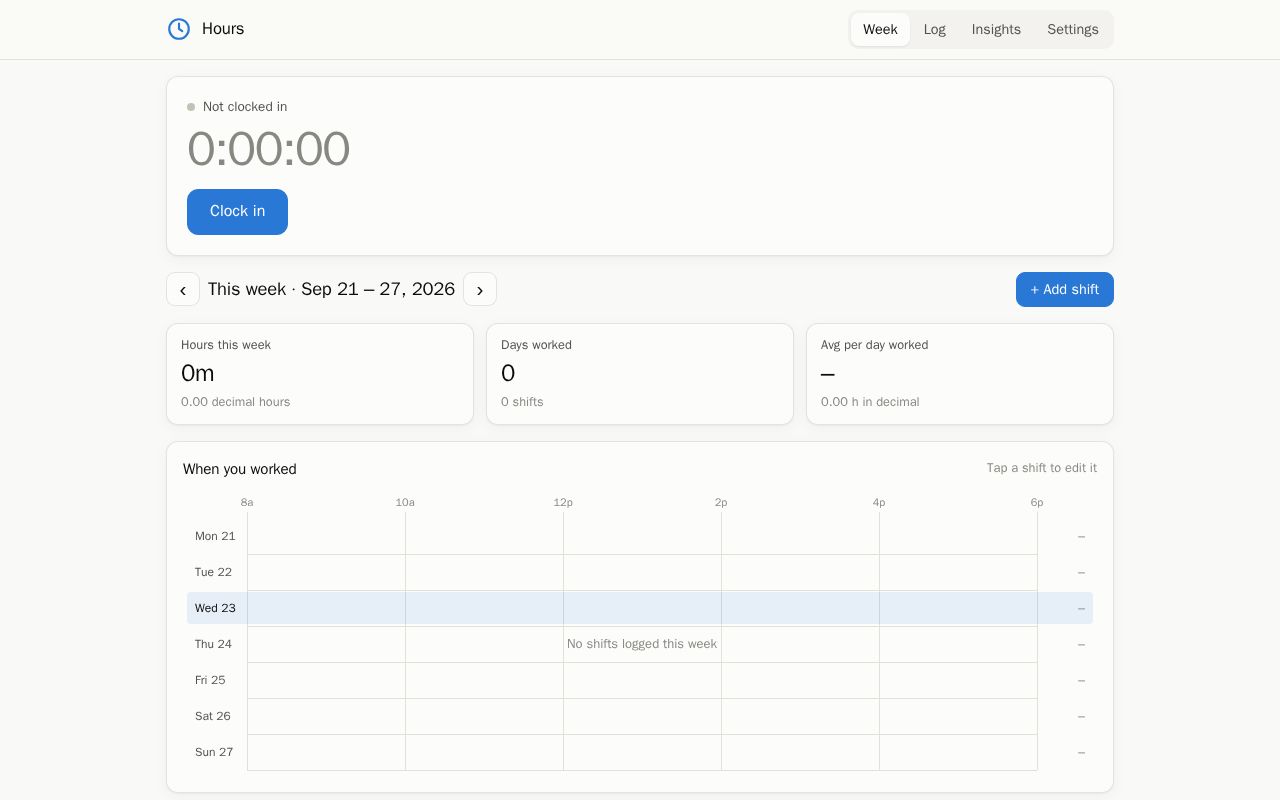Click the Not clocked in status

[x=237, y=107]
